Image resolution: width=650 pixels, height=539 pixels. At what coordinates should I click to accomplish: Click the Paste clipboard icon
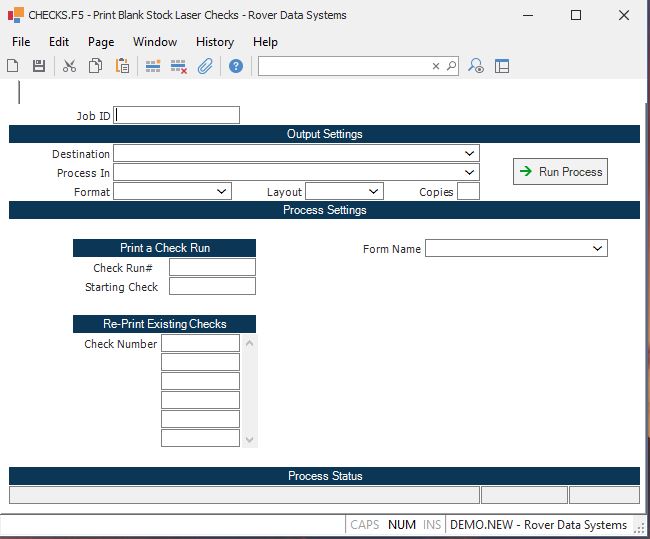coord(122,66)
